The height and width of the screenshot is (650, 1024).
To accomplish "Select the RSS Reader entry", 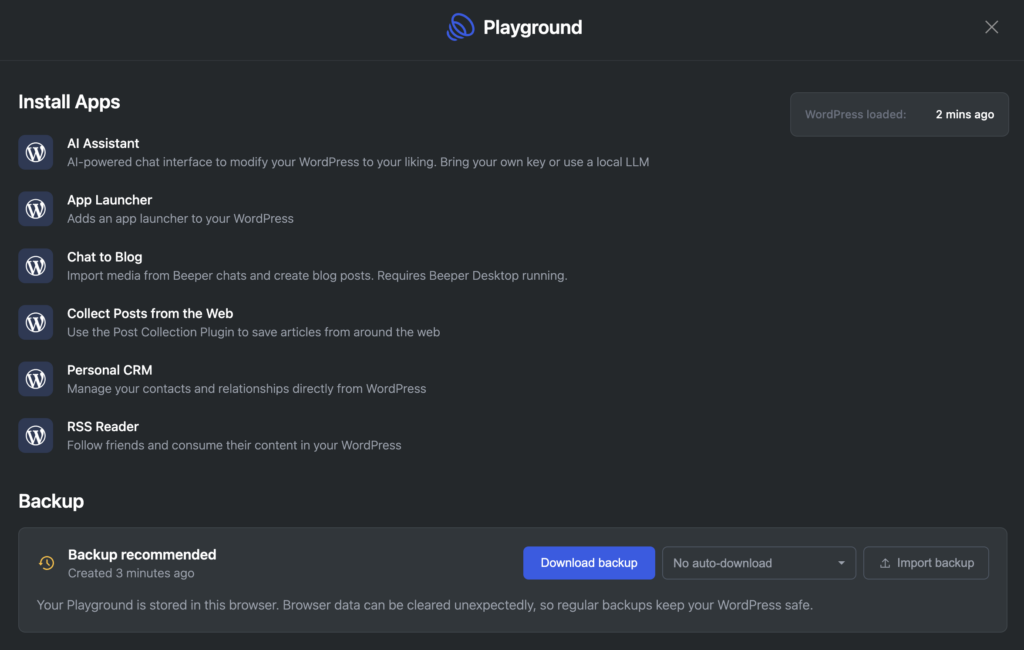I will pos(104,427).
